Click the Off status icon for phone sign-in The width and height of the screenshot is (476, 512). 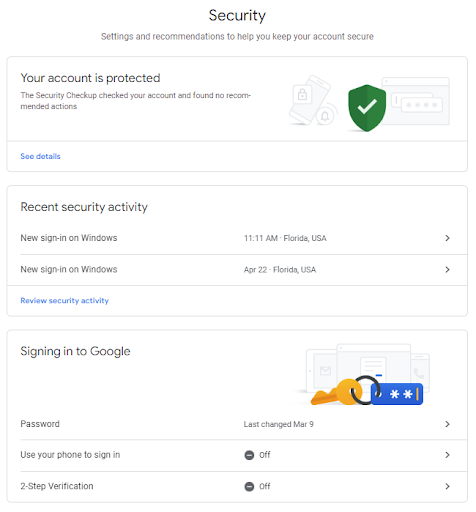(249, 455)
